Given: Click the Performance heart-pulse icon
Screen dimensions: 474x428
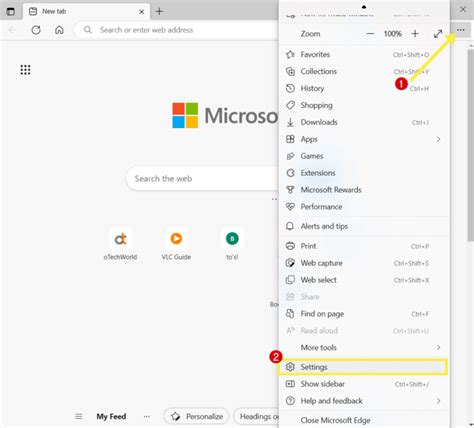Looking at the screenshot, I should (x=290, y=207).
